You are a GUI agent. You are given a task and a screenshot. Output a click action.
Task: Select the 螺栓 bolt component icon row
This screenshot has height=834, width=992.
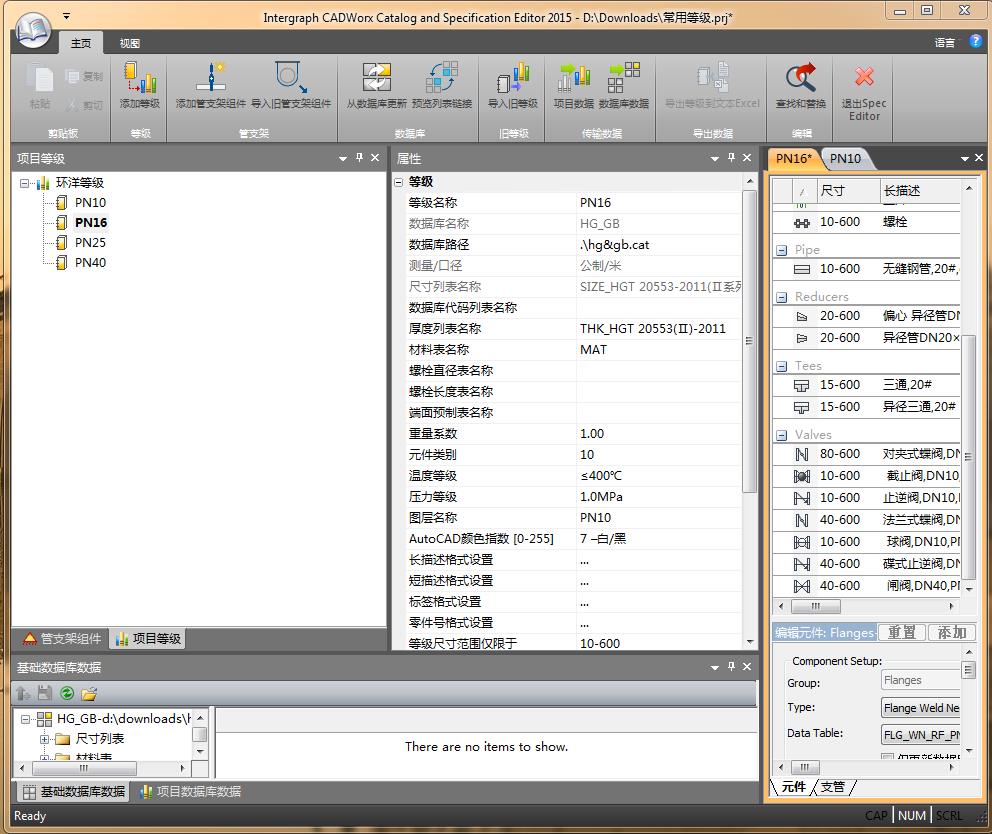pos(802,223)
